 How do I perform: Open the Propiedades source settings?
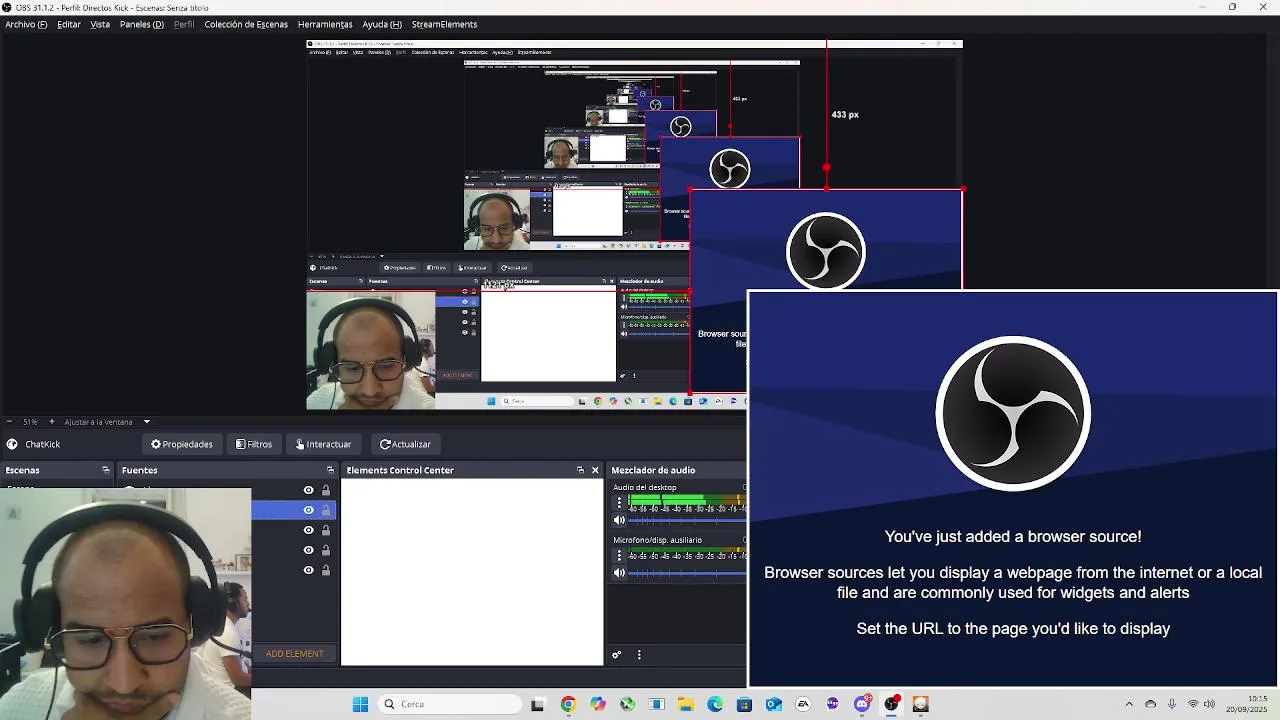tap(182, 444)
